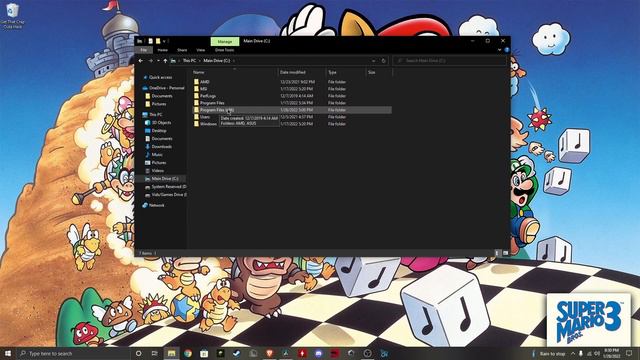
Task: Open Customize Quick Access Toolbar dropdown
Action: point(164,41)
